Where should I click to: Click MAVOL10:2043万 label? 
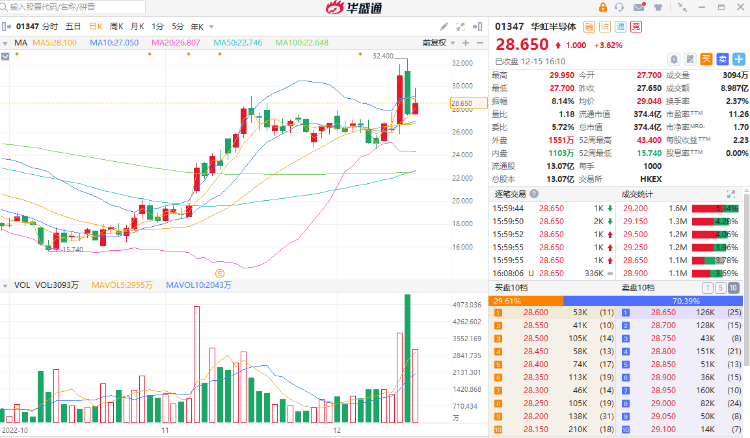click(x=199, y=285)
